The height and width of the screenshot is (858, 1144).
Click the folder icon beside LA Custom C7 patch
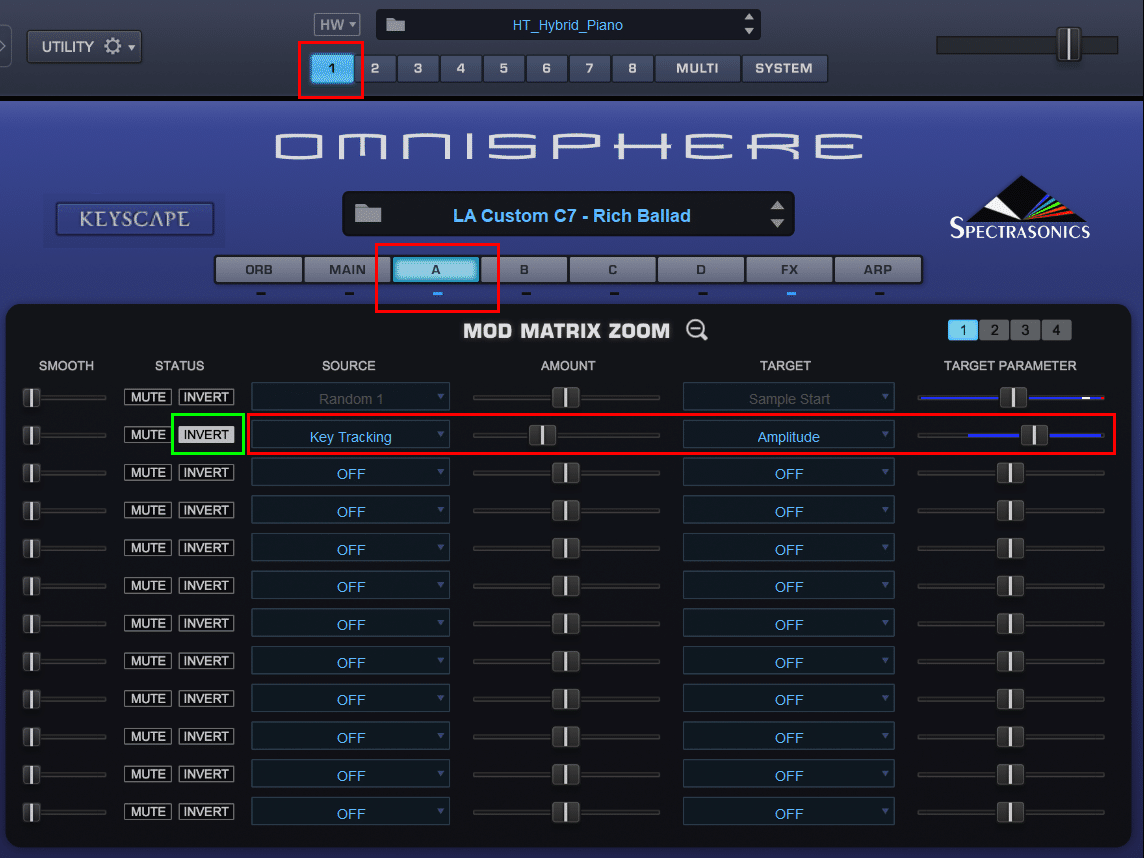pyautogui.click(x=368, y=214)
